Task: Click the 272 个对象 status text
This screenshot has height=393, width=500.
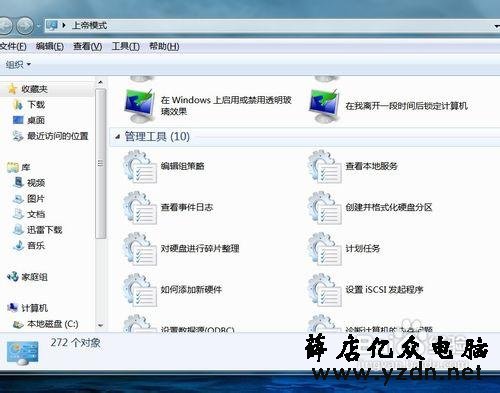Action: [75, 343]
